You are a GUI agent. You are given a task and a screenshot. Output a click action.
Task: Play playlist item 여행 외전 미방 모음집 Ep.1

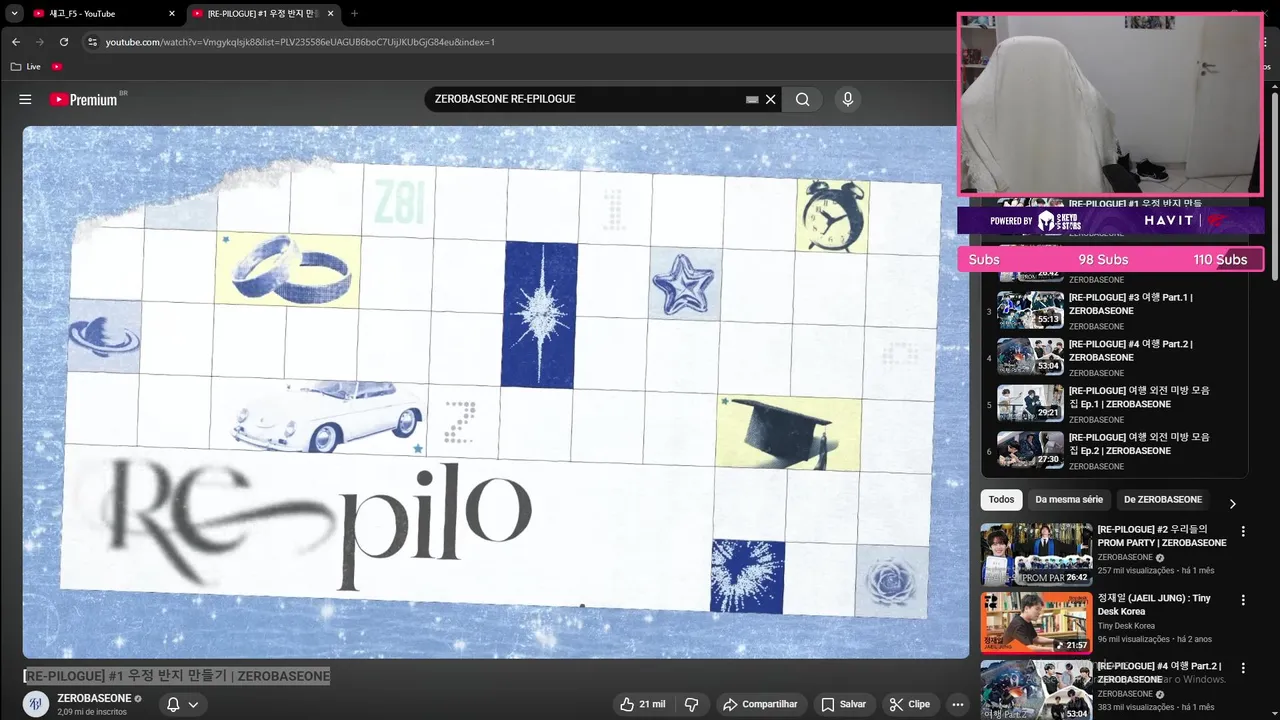click(1115, 404)
